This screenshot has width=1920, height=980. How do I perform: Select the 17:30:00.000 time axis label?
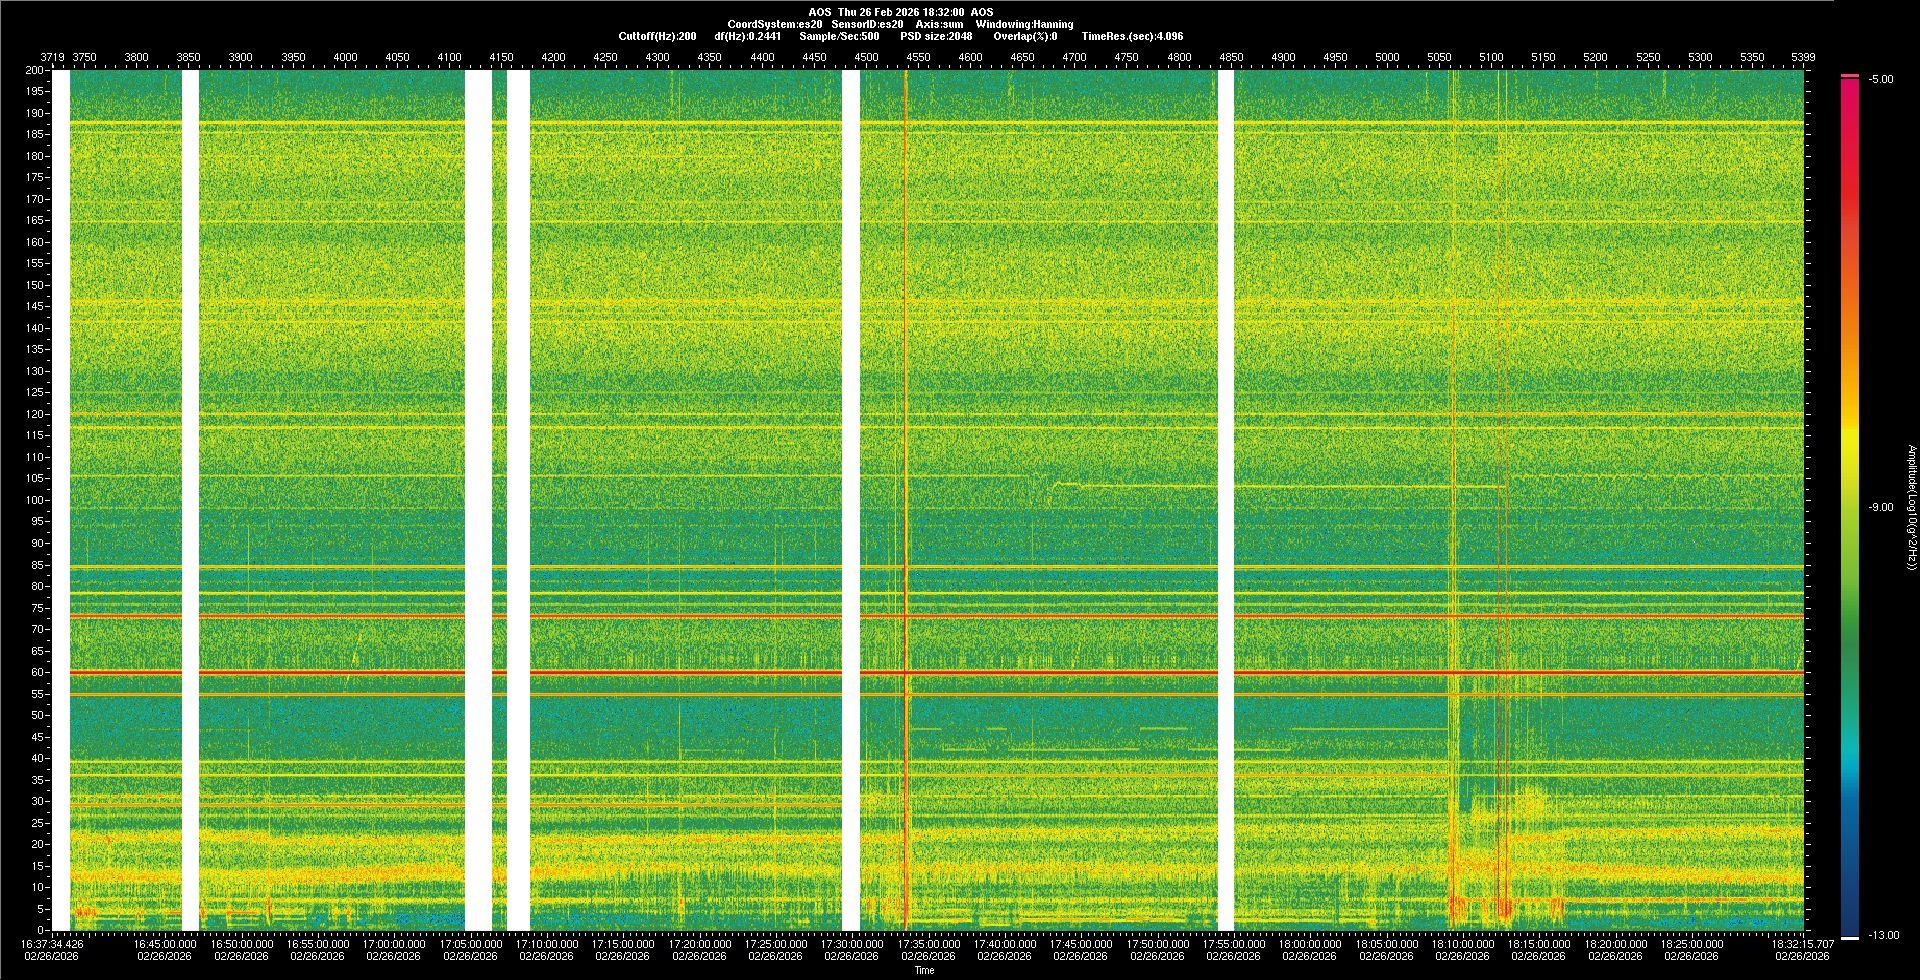click(x=852, y=944)
